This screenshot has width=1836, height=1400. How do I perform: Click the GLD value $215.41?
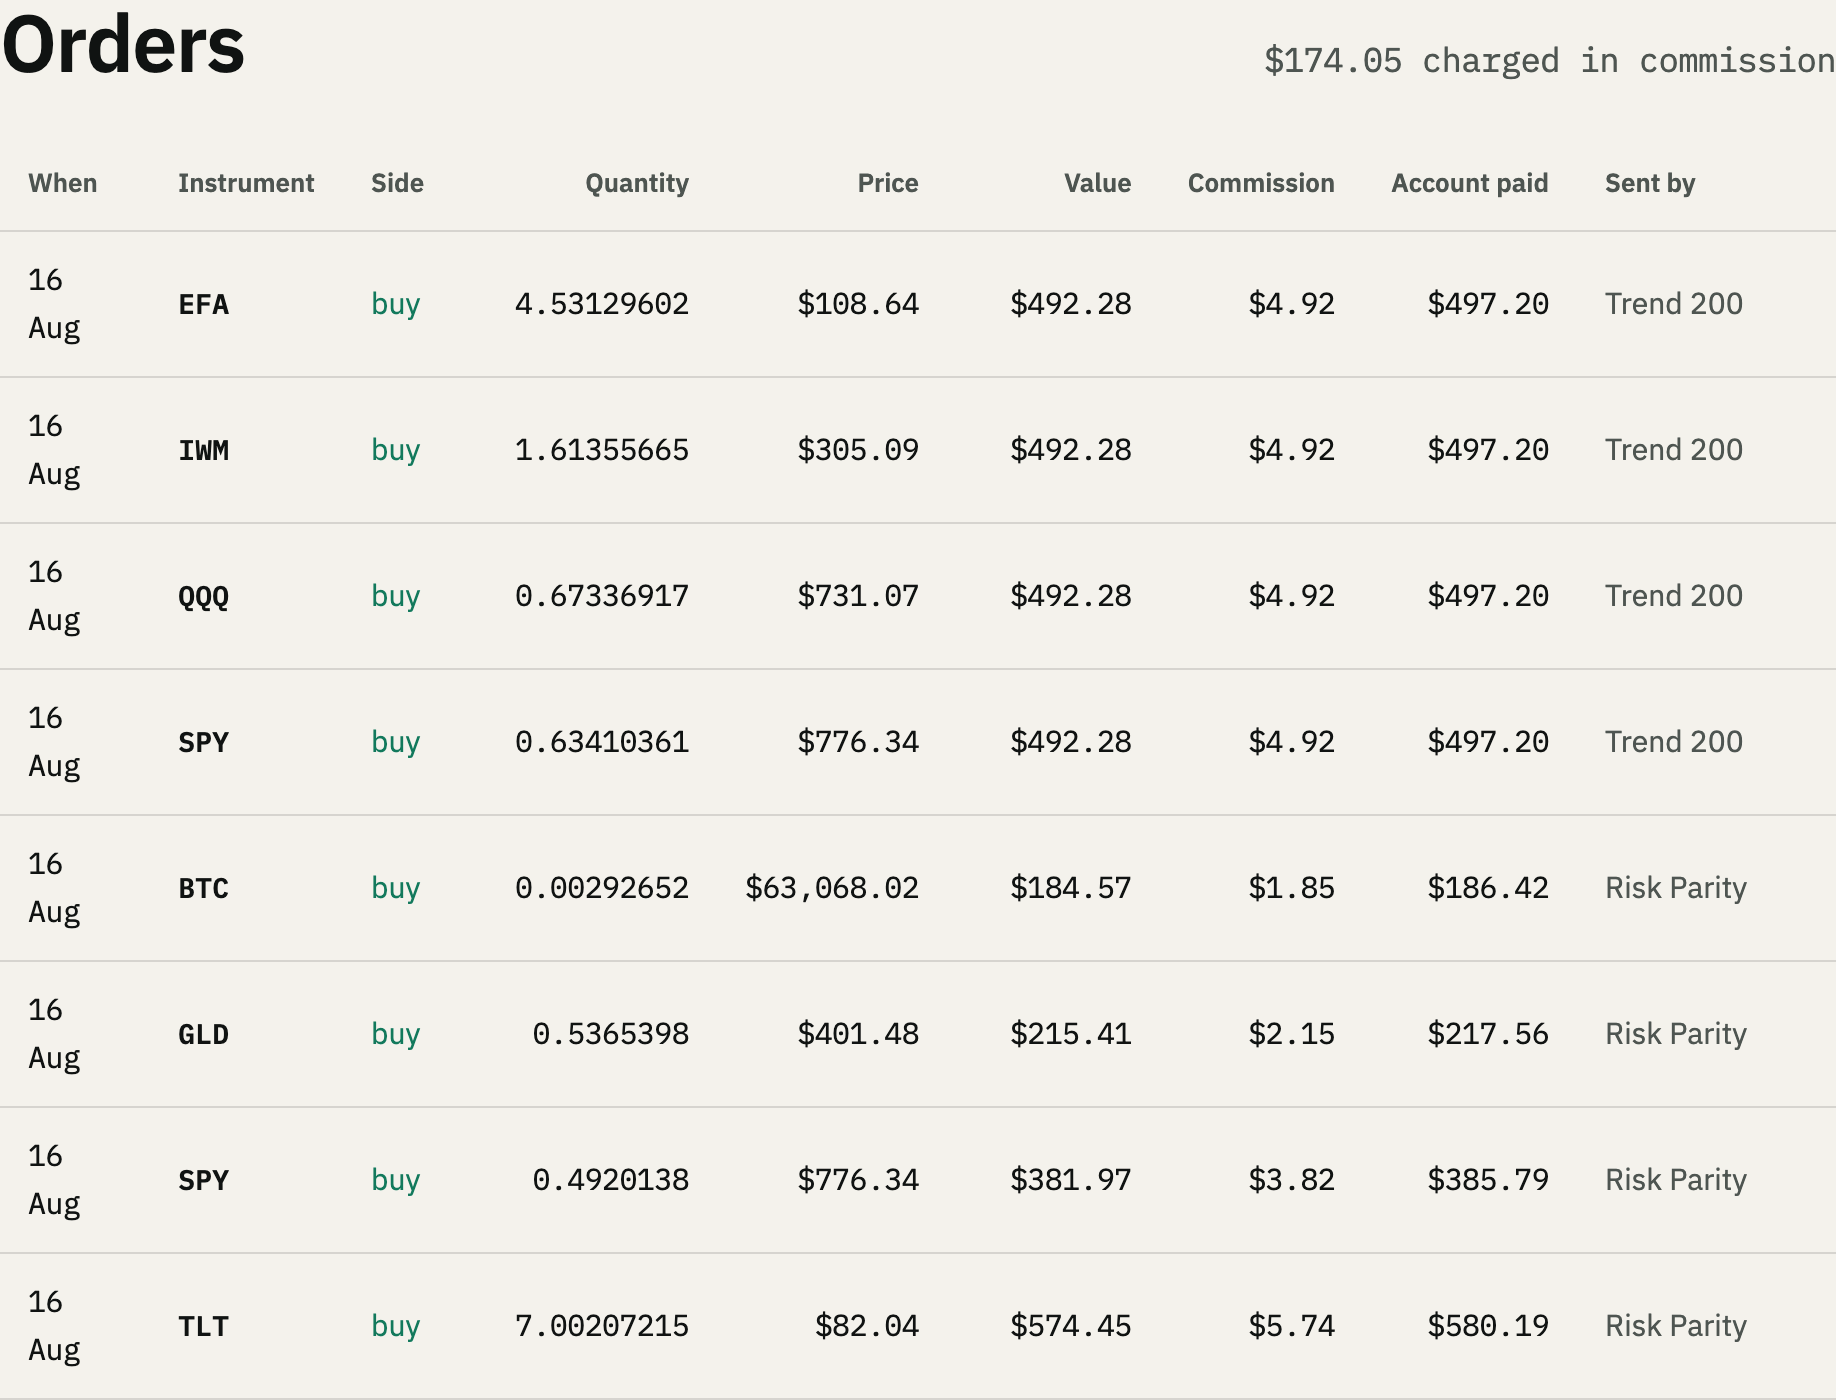[x=1071, y=1034]
